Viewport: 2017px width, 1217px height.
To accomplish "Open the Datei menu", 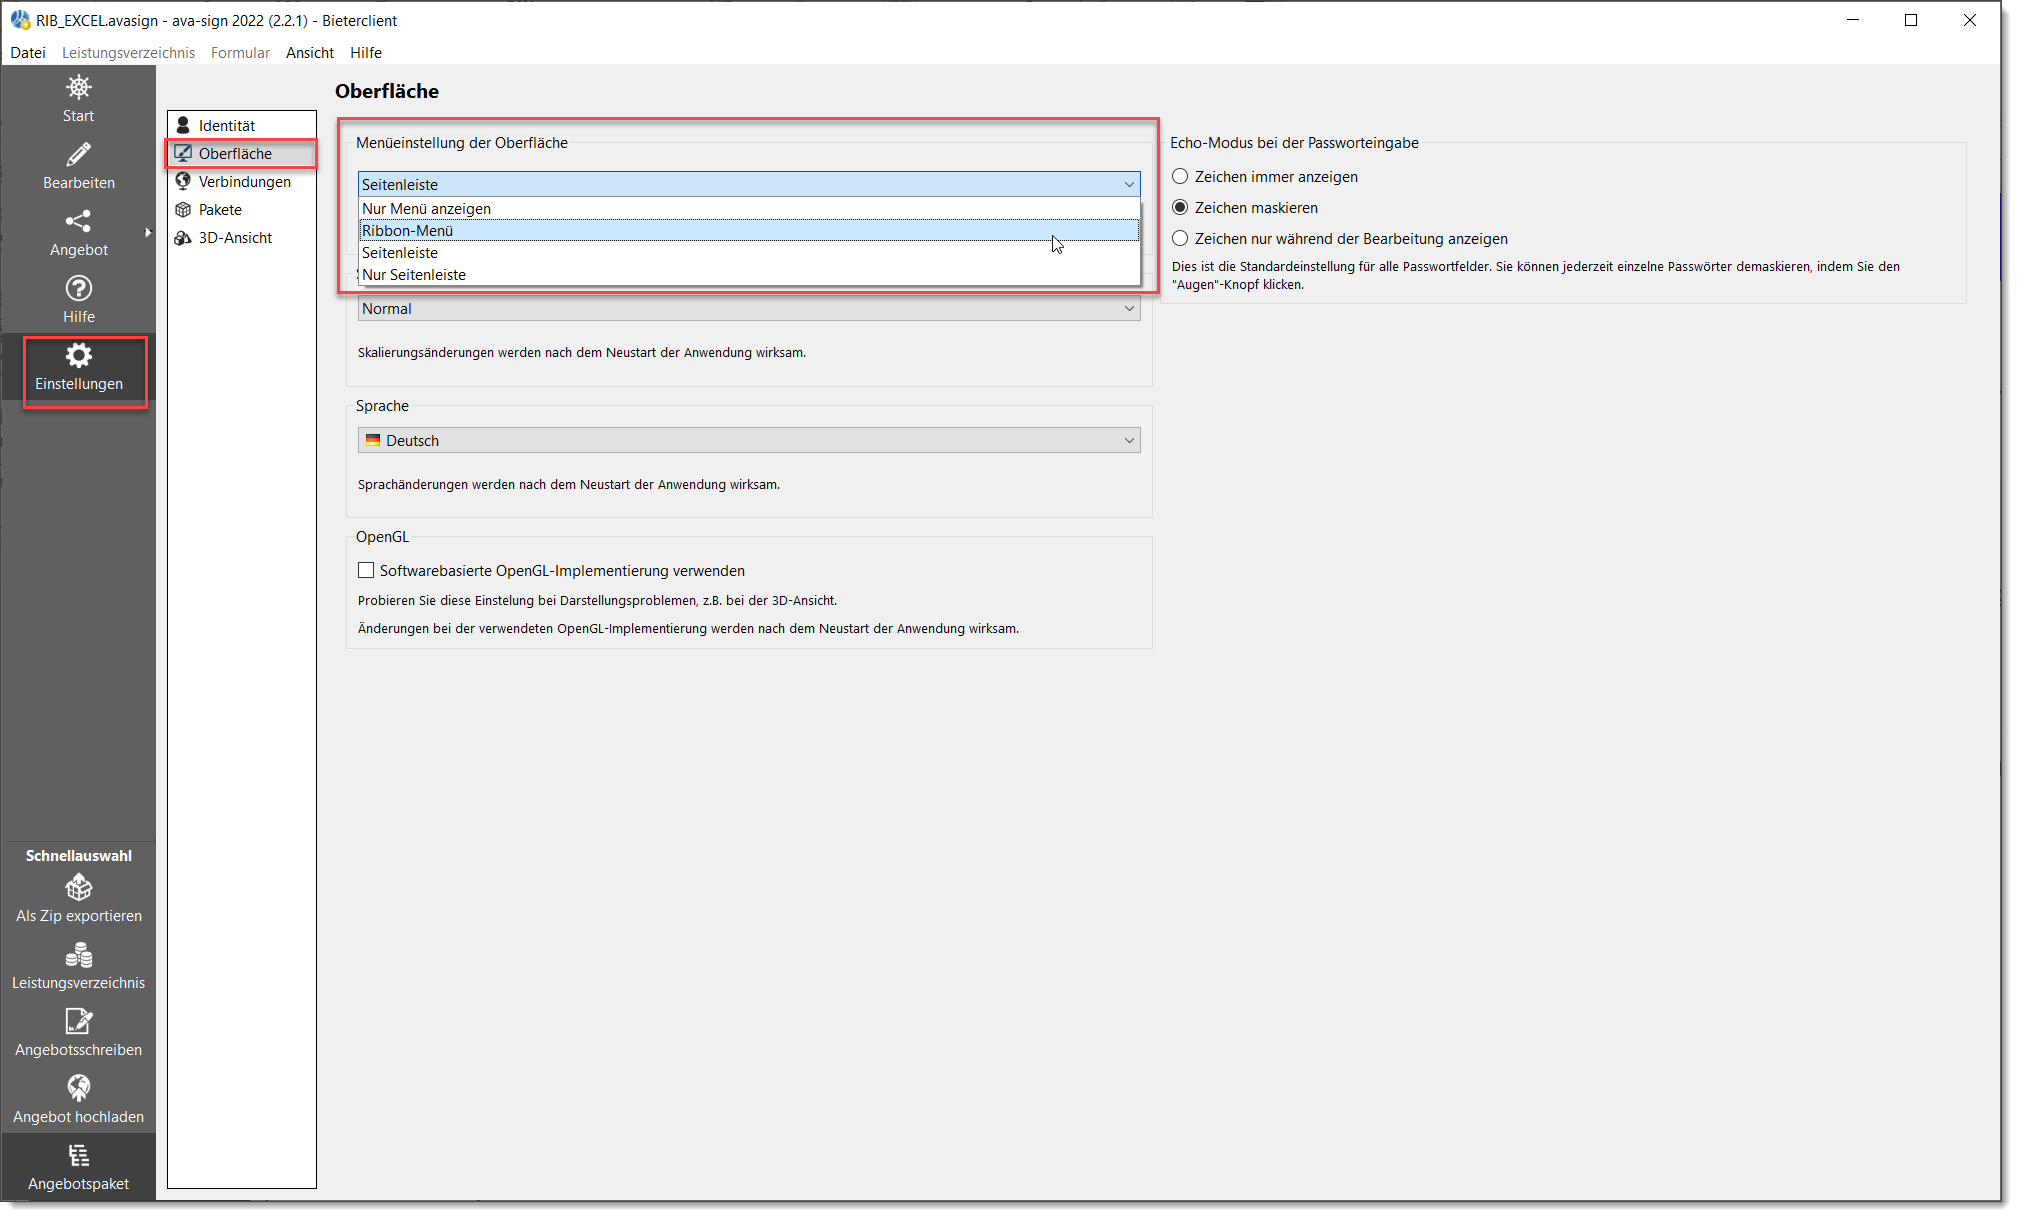I will (x=28, y=52).
